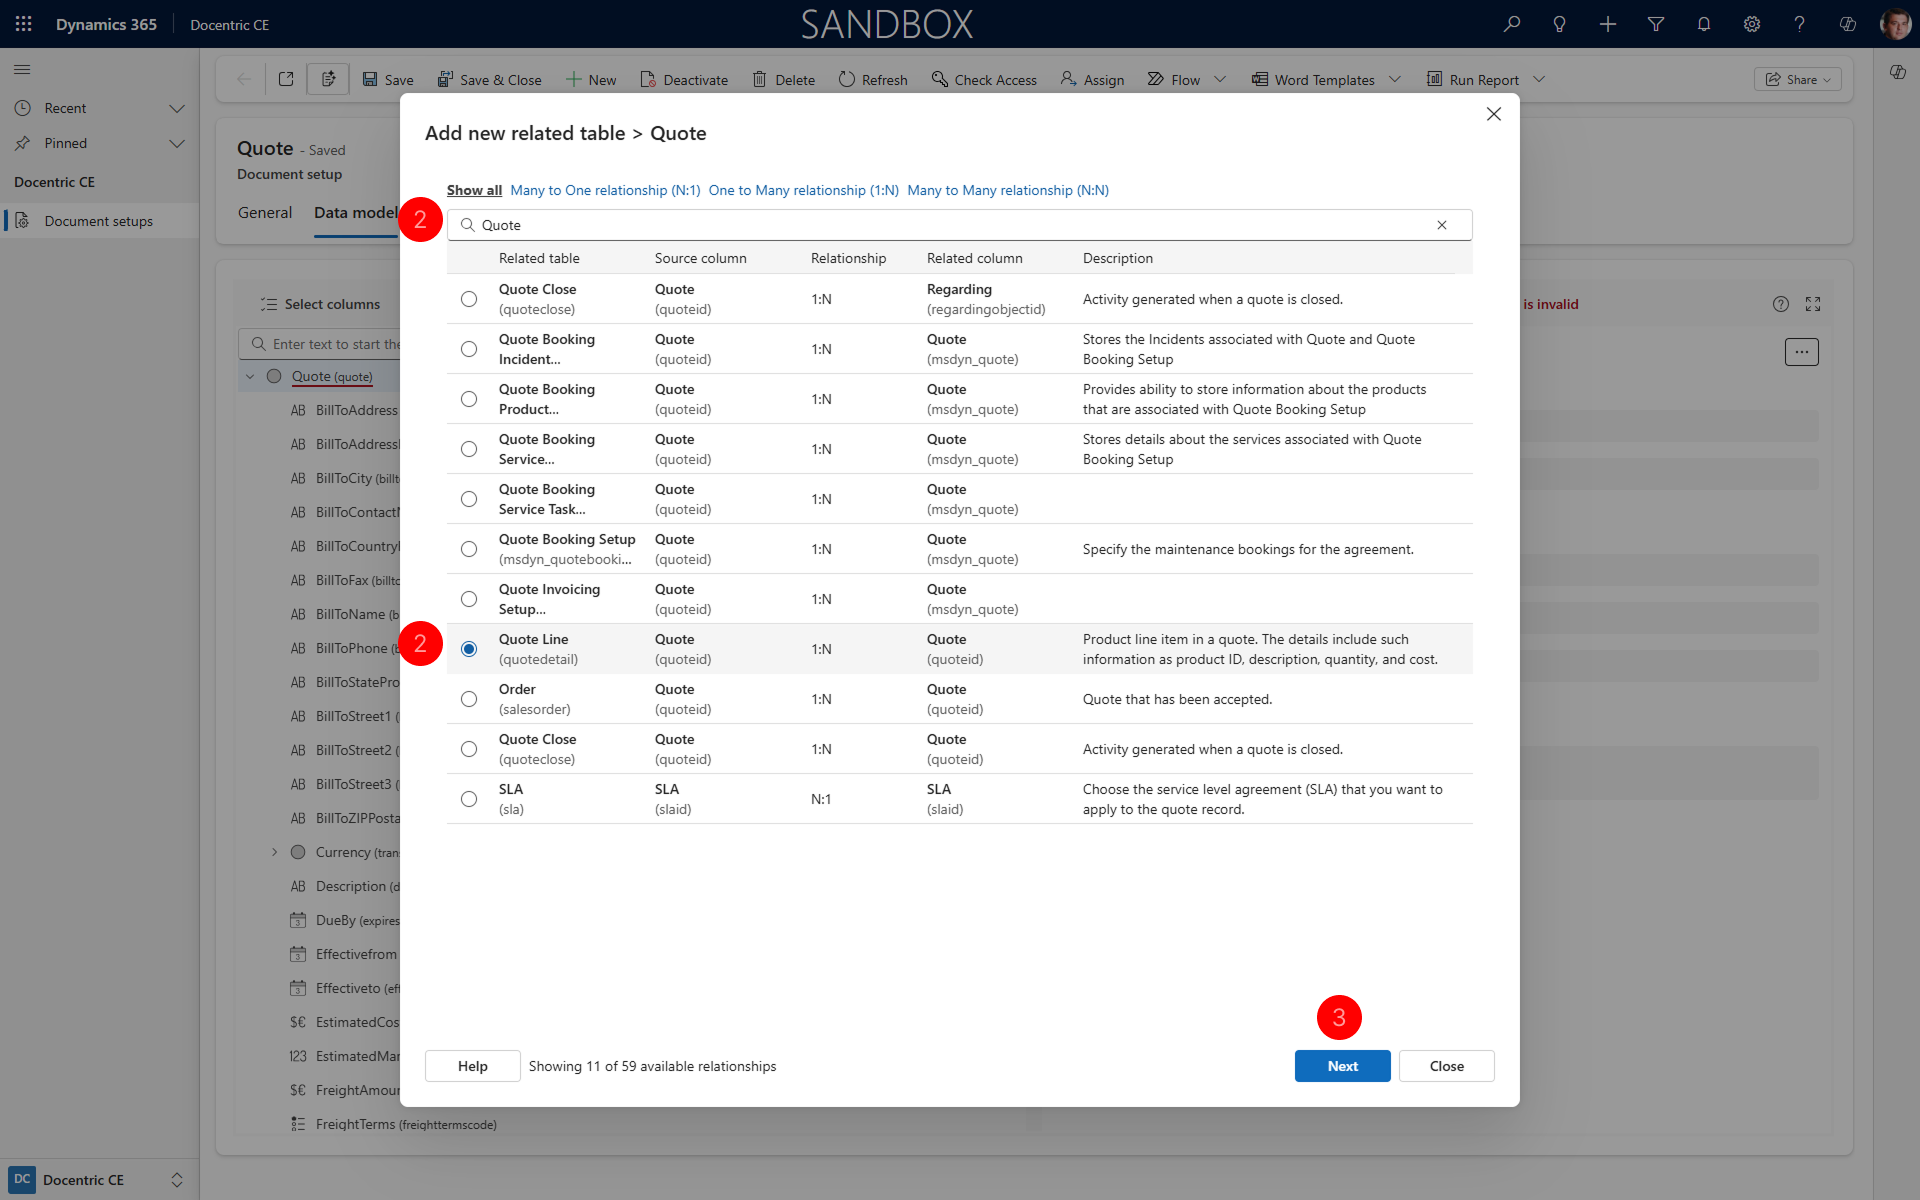
Task: Create a New record
Action: tap(591, 79)
